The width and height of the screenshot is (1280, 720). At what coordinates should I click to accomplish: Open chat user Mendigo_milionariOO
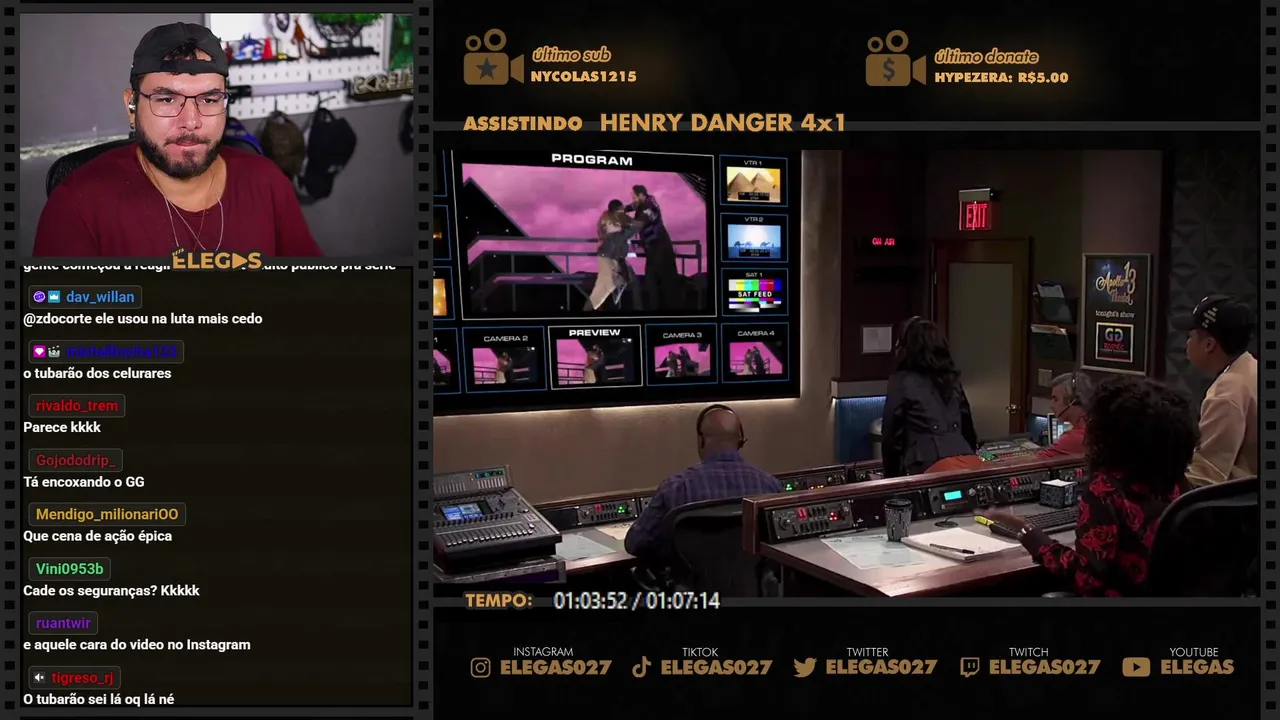pyautogui.click(x=107, y=514)
